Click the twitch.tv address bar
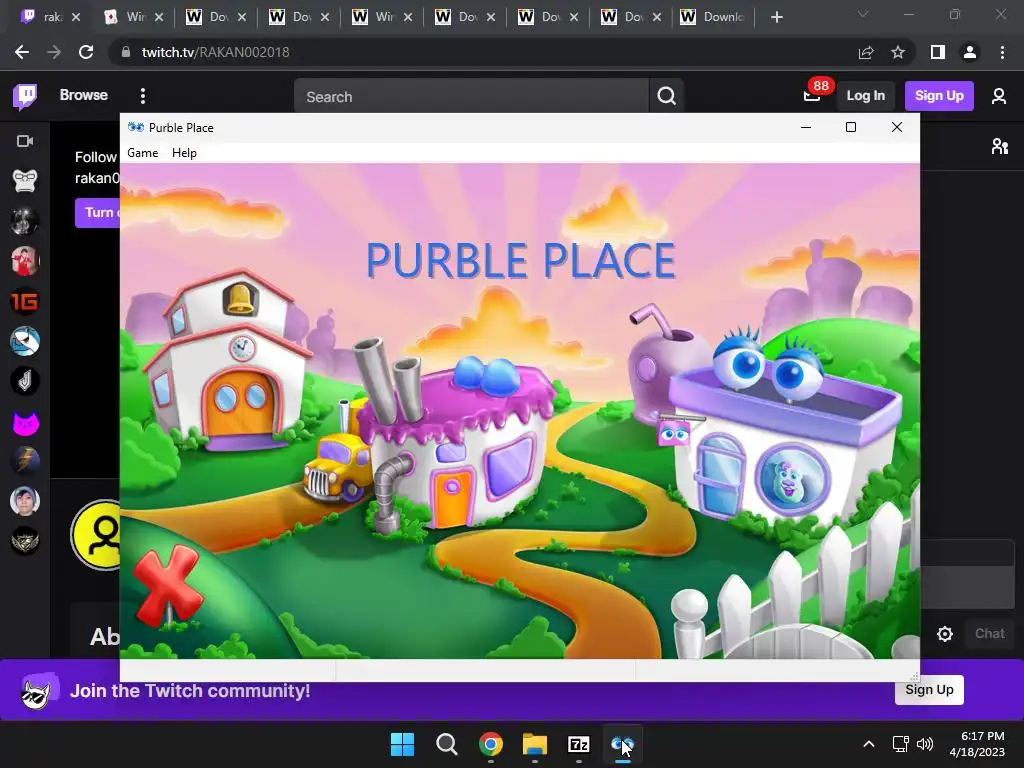This screenshot has height=768, width=1024. coord(482,52)
